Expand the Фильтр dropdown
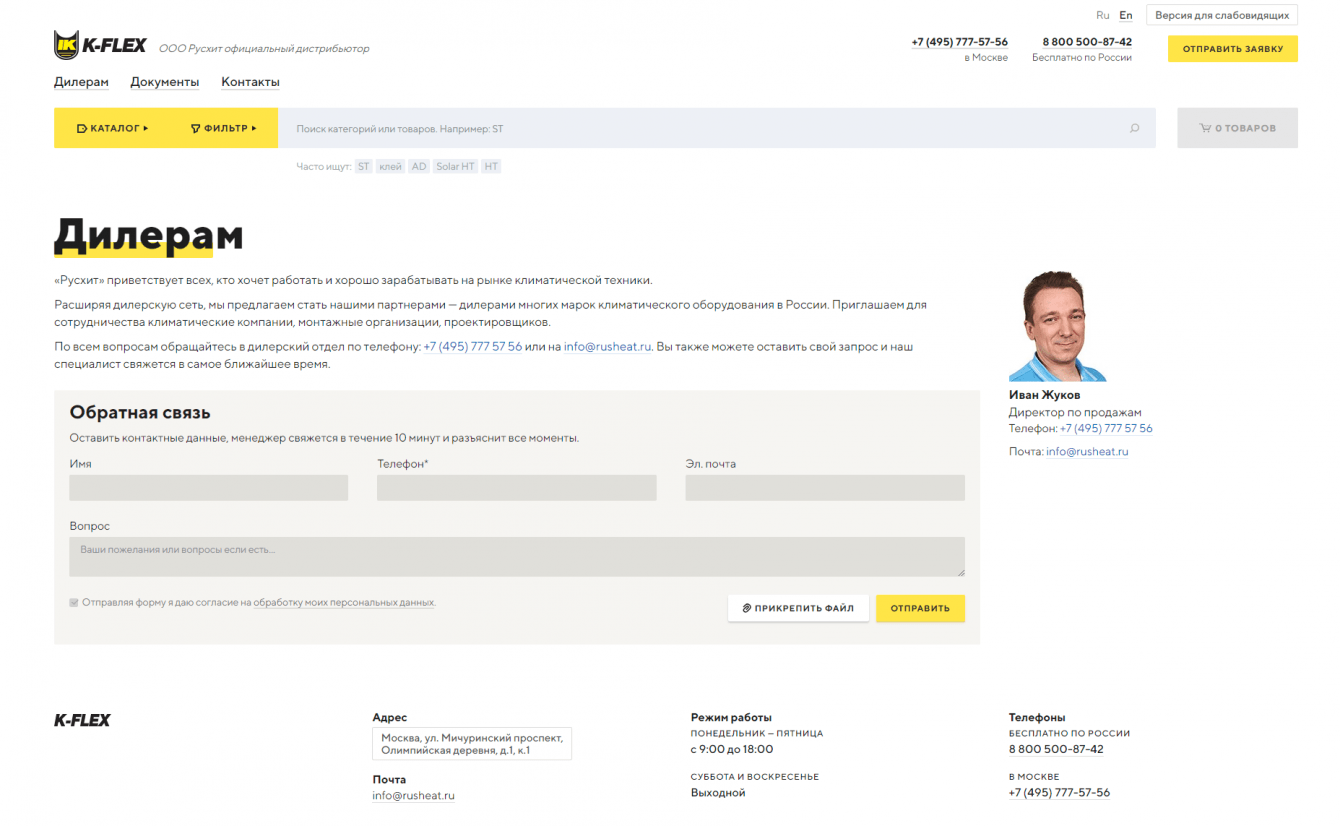Screen dimensions: 1340x826 pos(223,128)
